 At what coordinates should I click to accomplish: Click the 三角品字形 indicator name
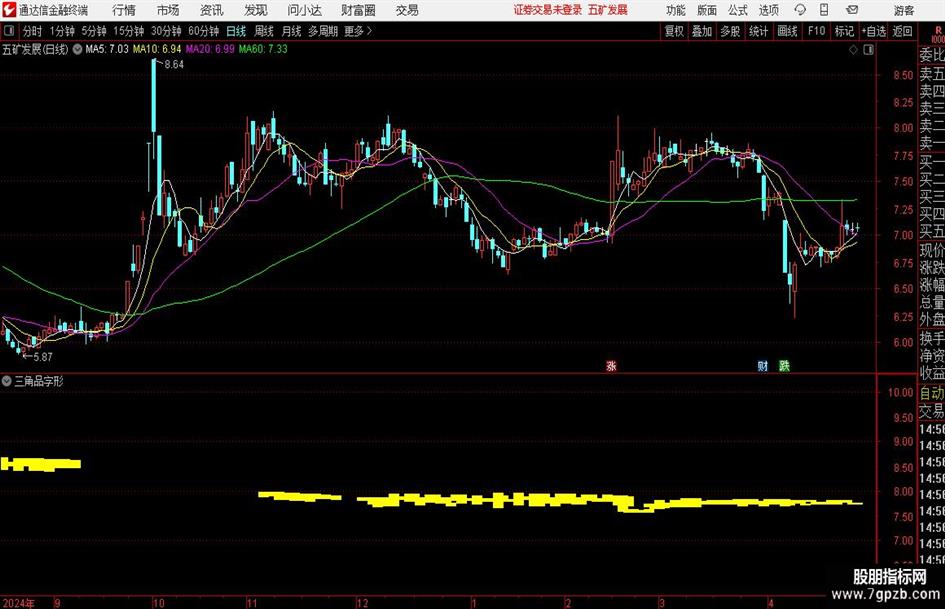pos(39,381)
